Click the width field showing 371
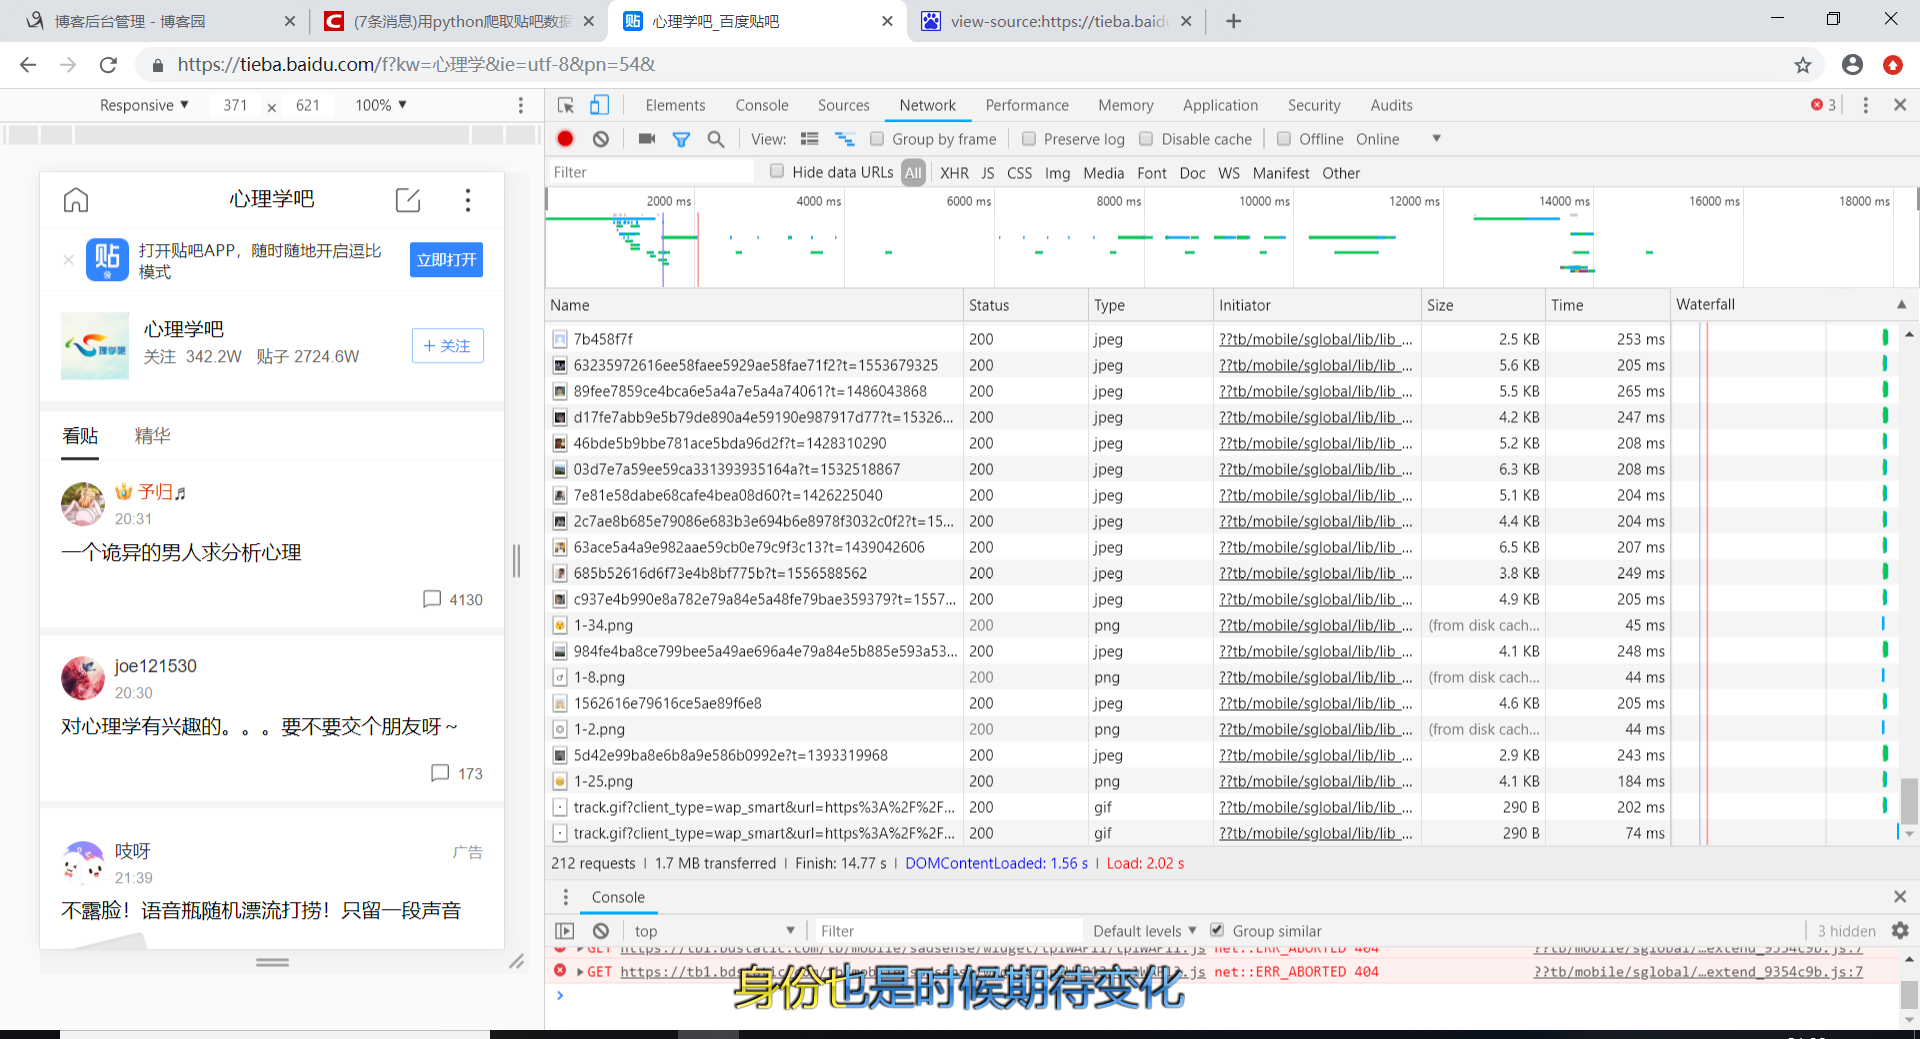Screen dimensions: 1920x1039 tap(235, 105)
